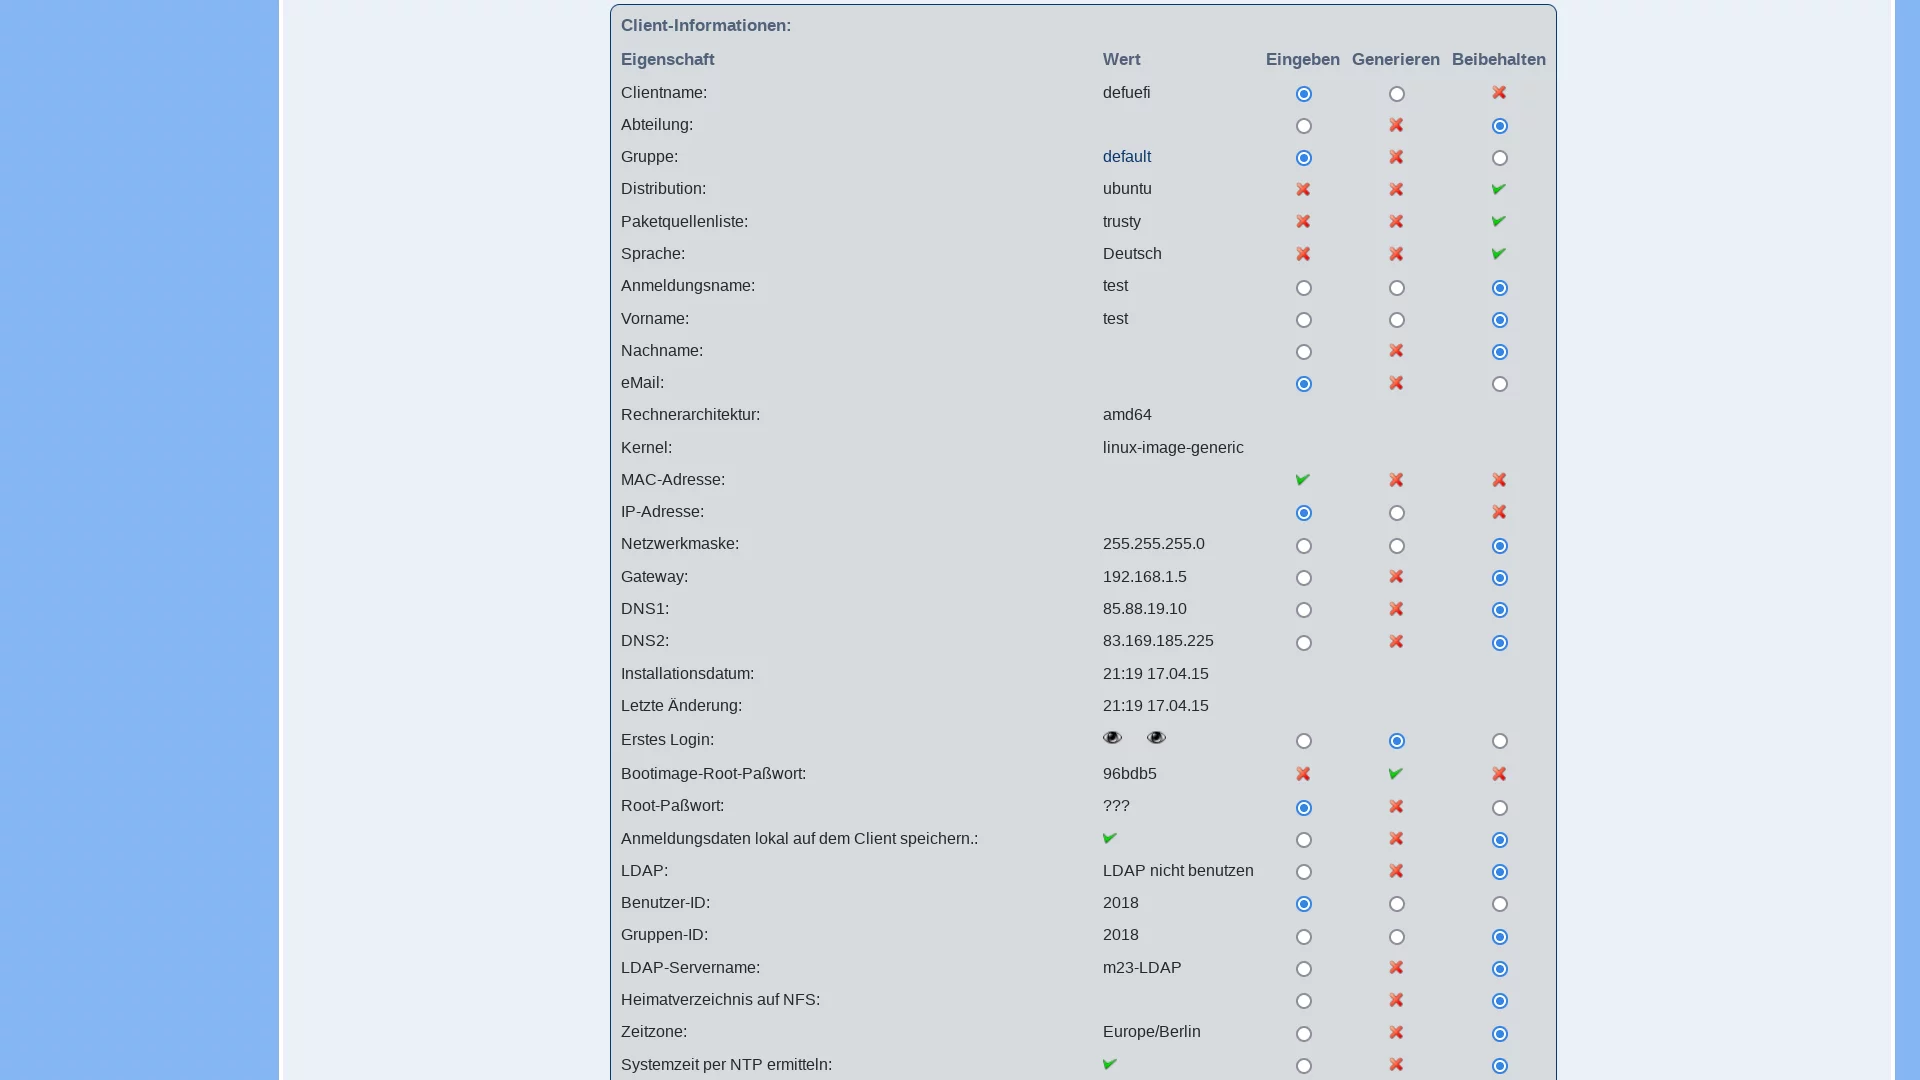This screenshot has width=1920, height=1080.
Task: Click red X in LDAP-Servername Generieren column
Action: (1396, 968)
